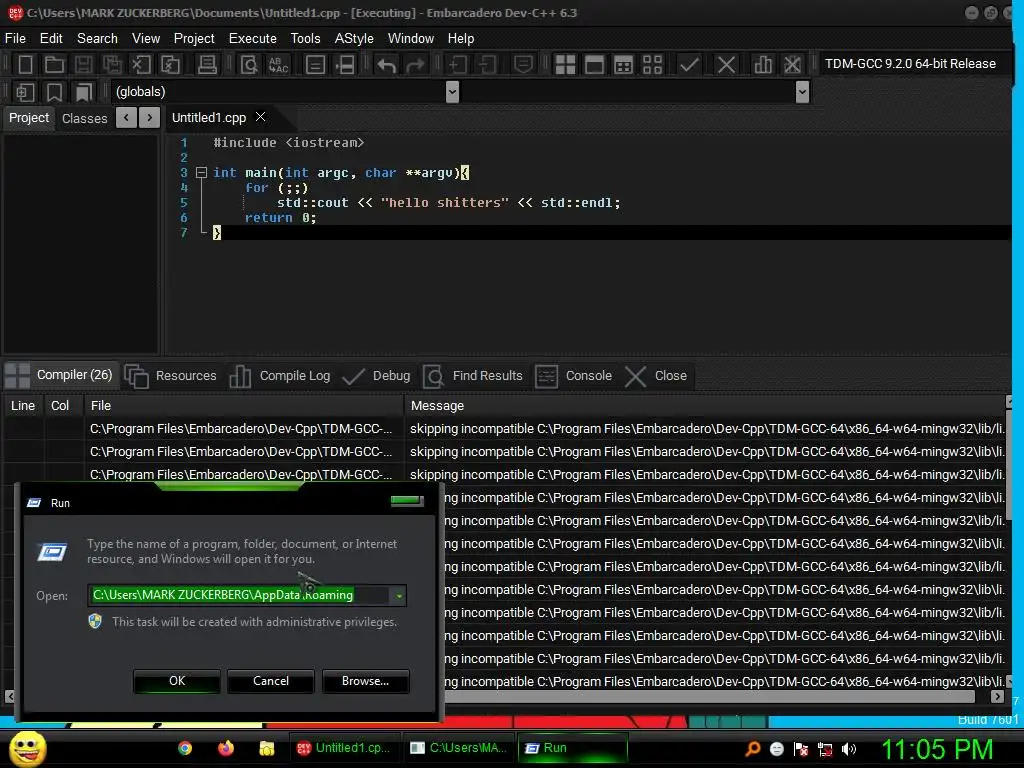Screen dimensions: 1024x768
Task: Switch to the Console tab
Action: click(574, 376)
